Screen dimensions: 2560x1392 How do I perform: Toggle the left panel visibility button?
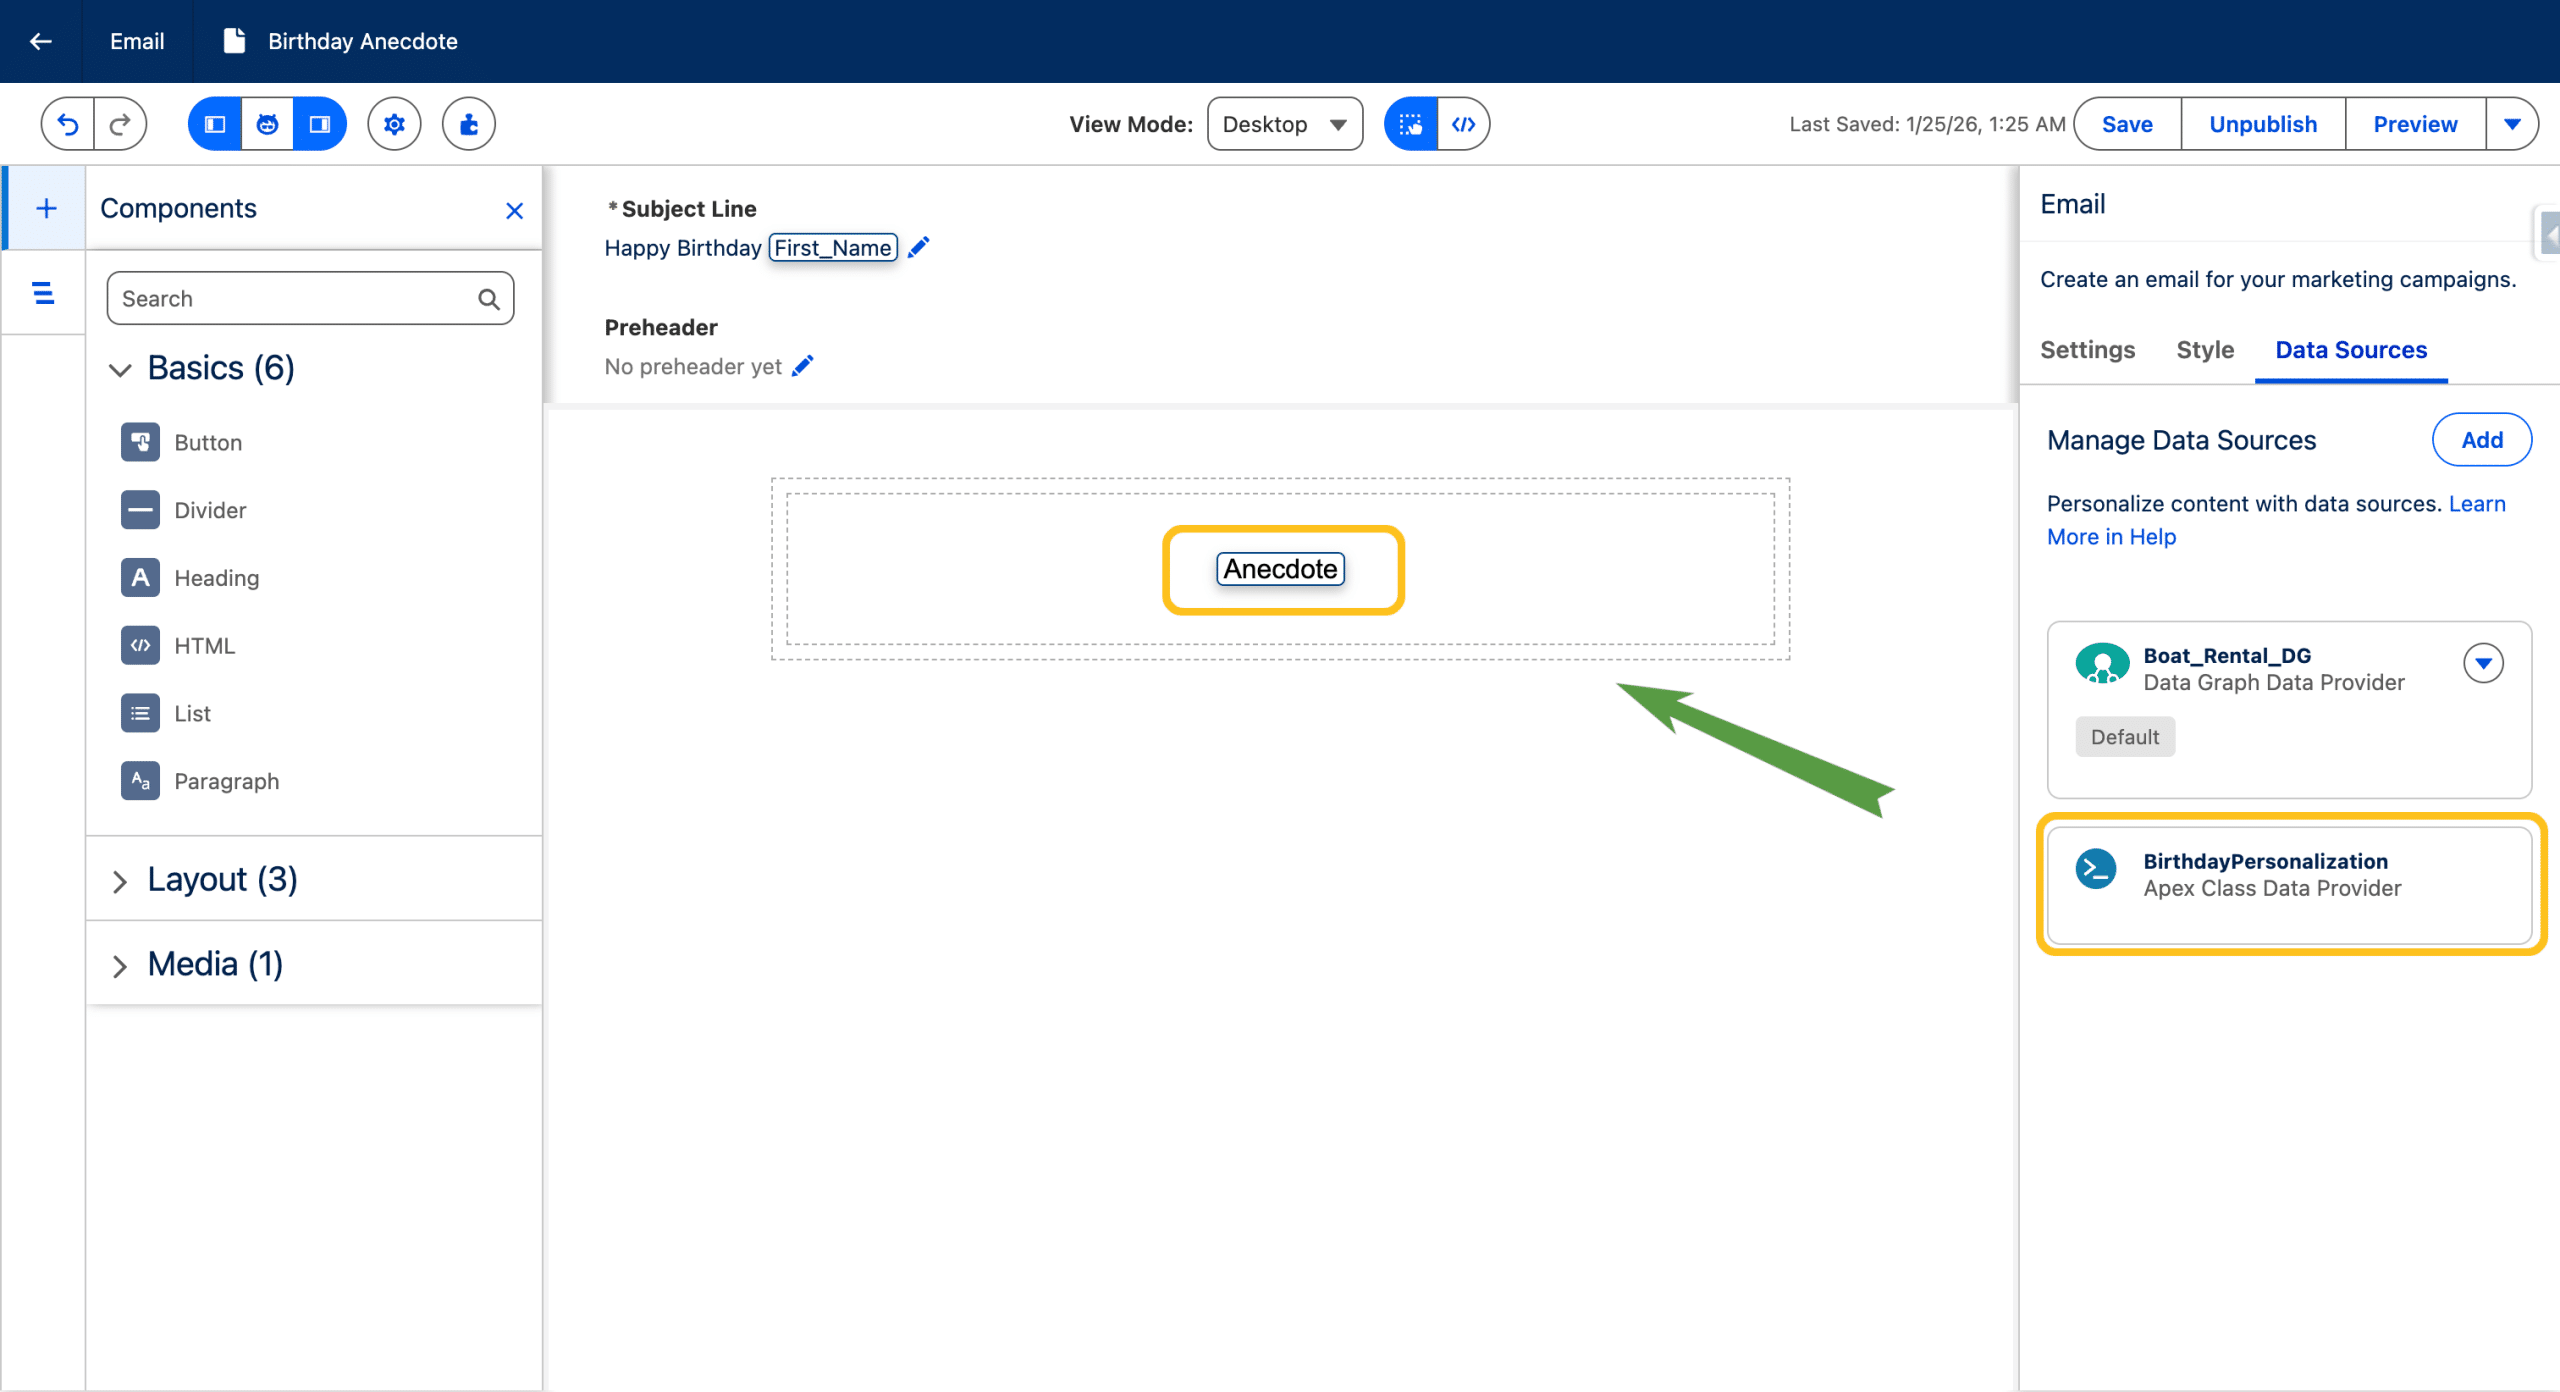coord(215,124)
